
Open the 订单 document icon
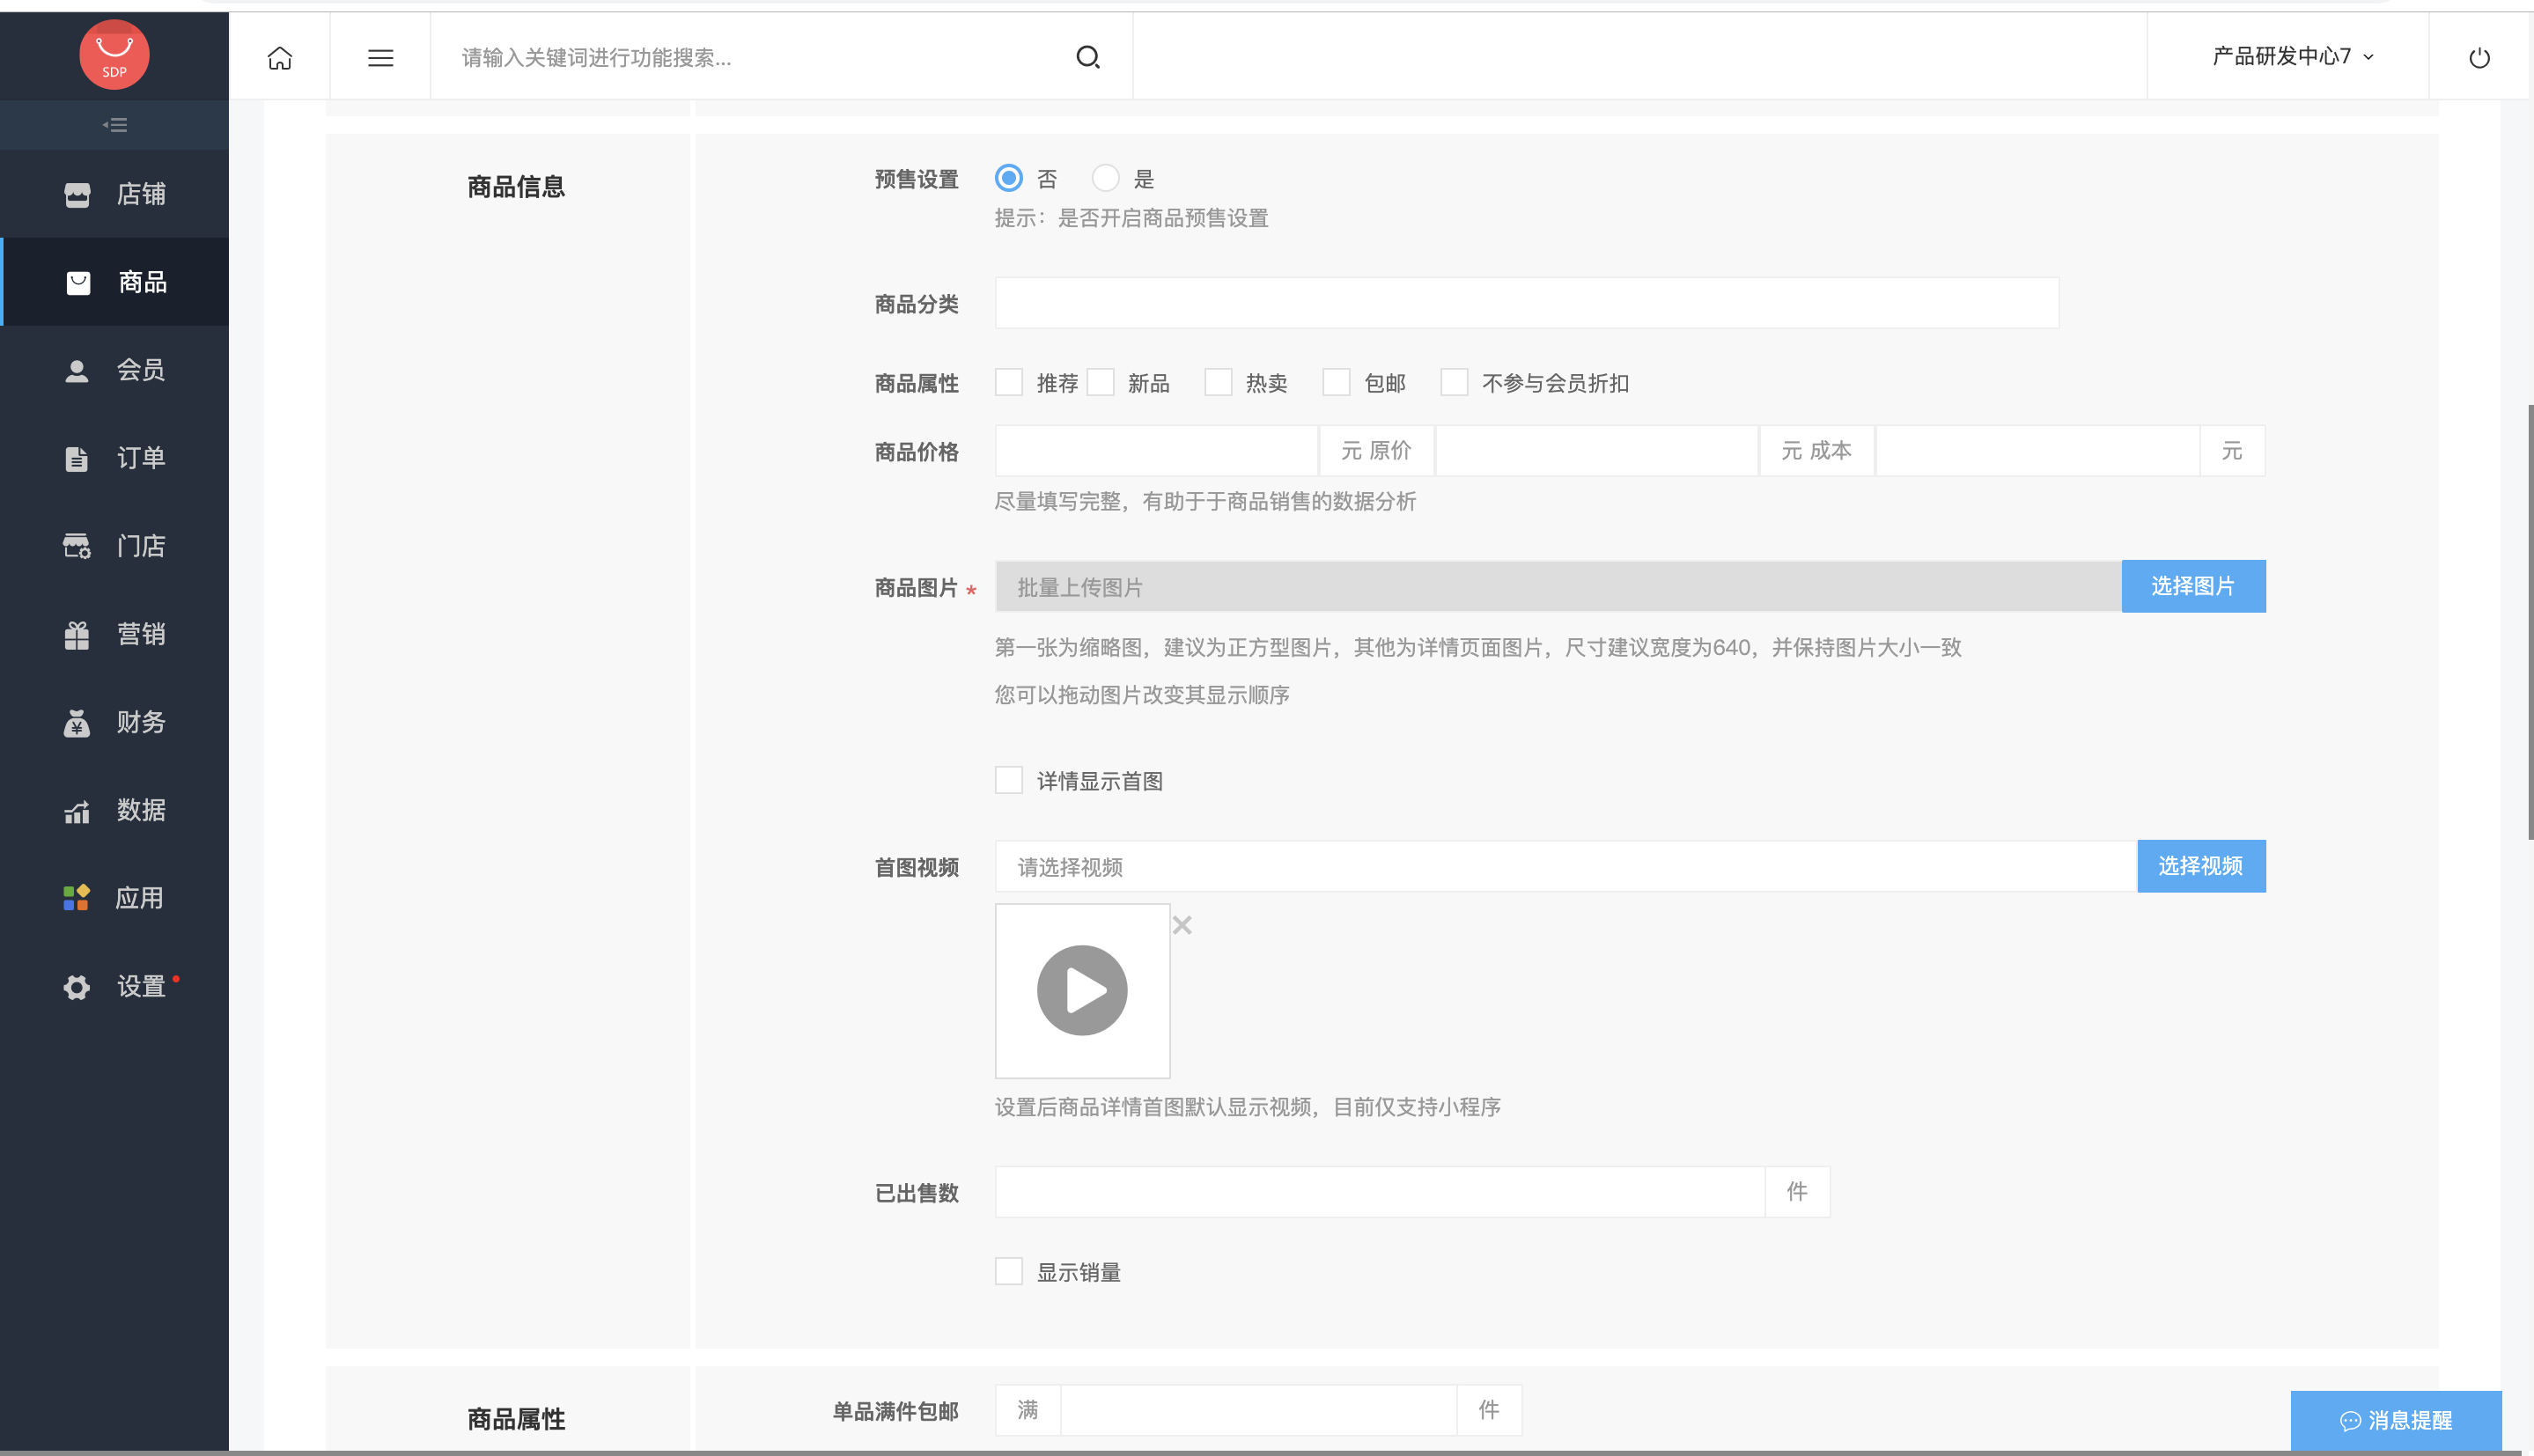(x=77, y=459)
